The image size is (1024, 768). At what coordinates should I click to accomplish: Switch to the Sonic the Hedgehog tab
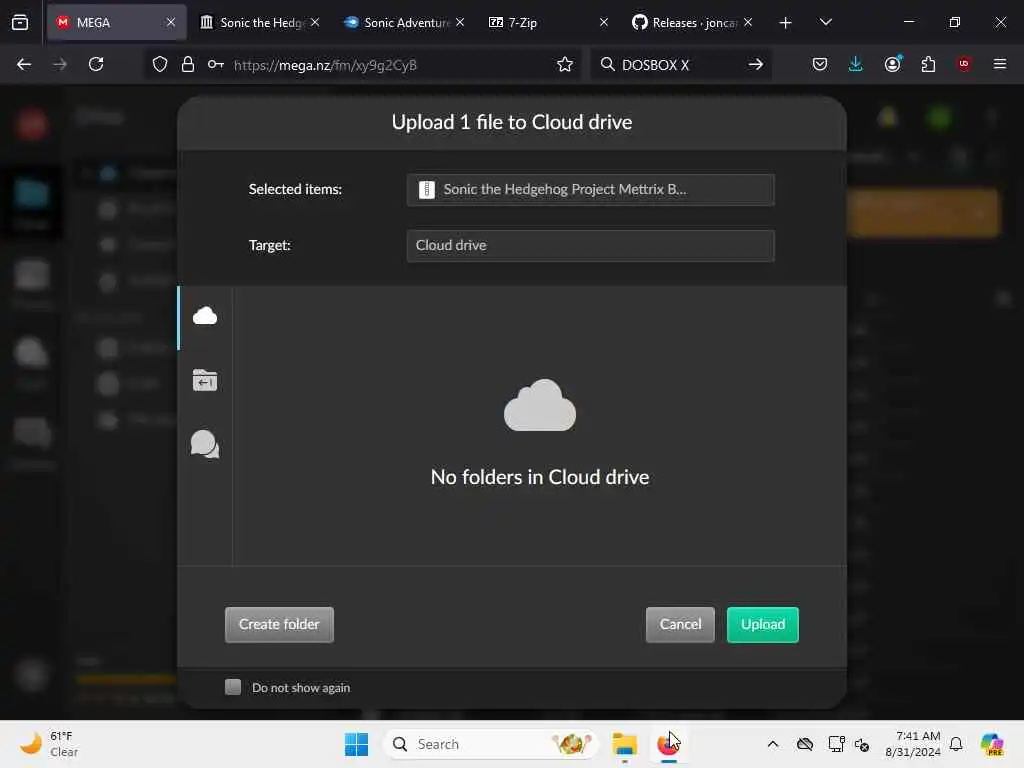(260, 22)
